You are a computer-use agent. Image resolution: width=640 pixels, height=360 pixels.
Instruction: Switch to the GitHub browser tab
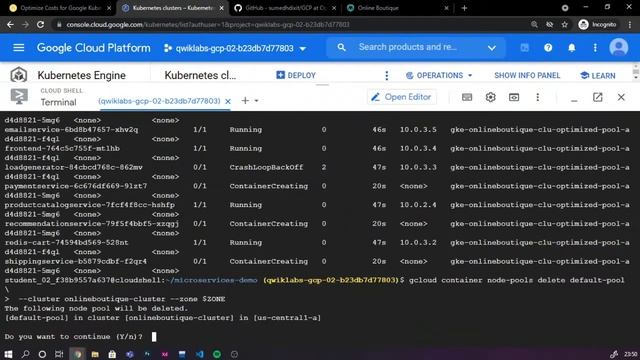click(x=286, y=8)
